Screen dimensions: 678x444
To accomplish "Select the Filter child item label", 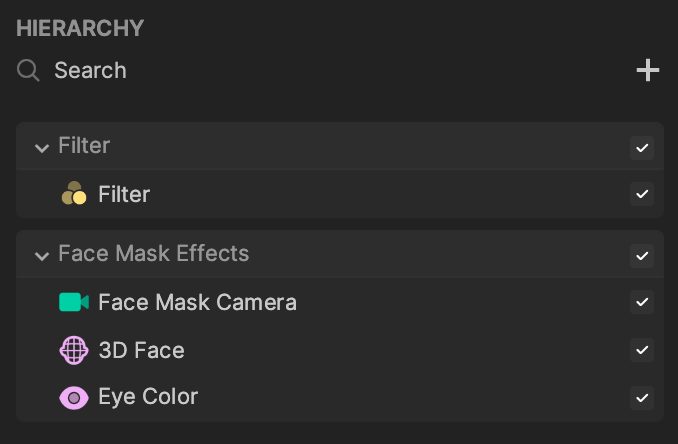I will pos(124,194).
